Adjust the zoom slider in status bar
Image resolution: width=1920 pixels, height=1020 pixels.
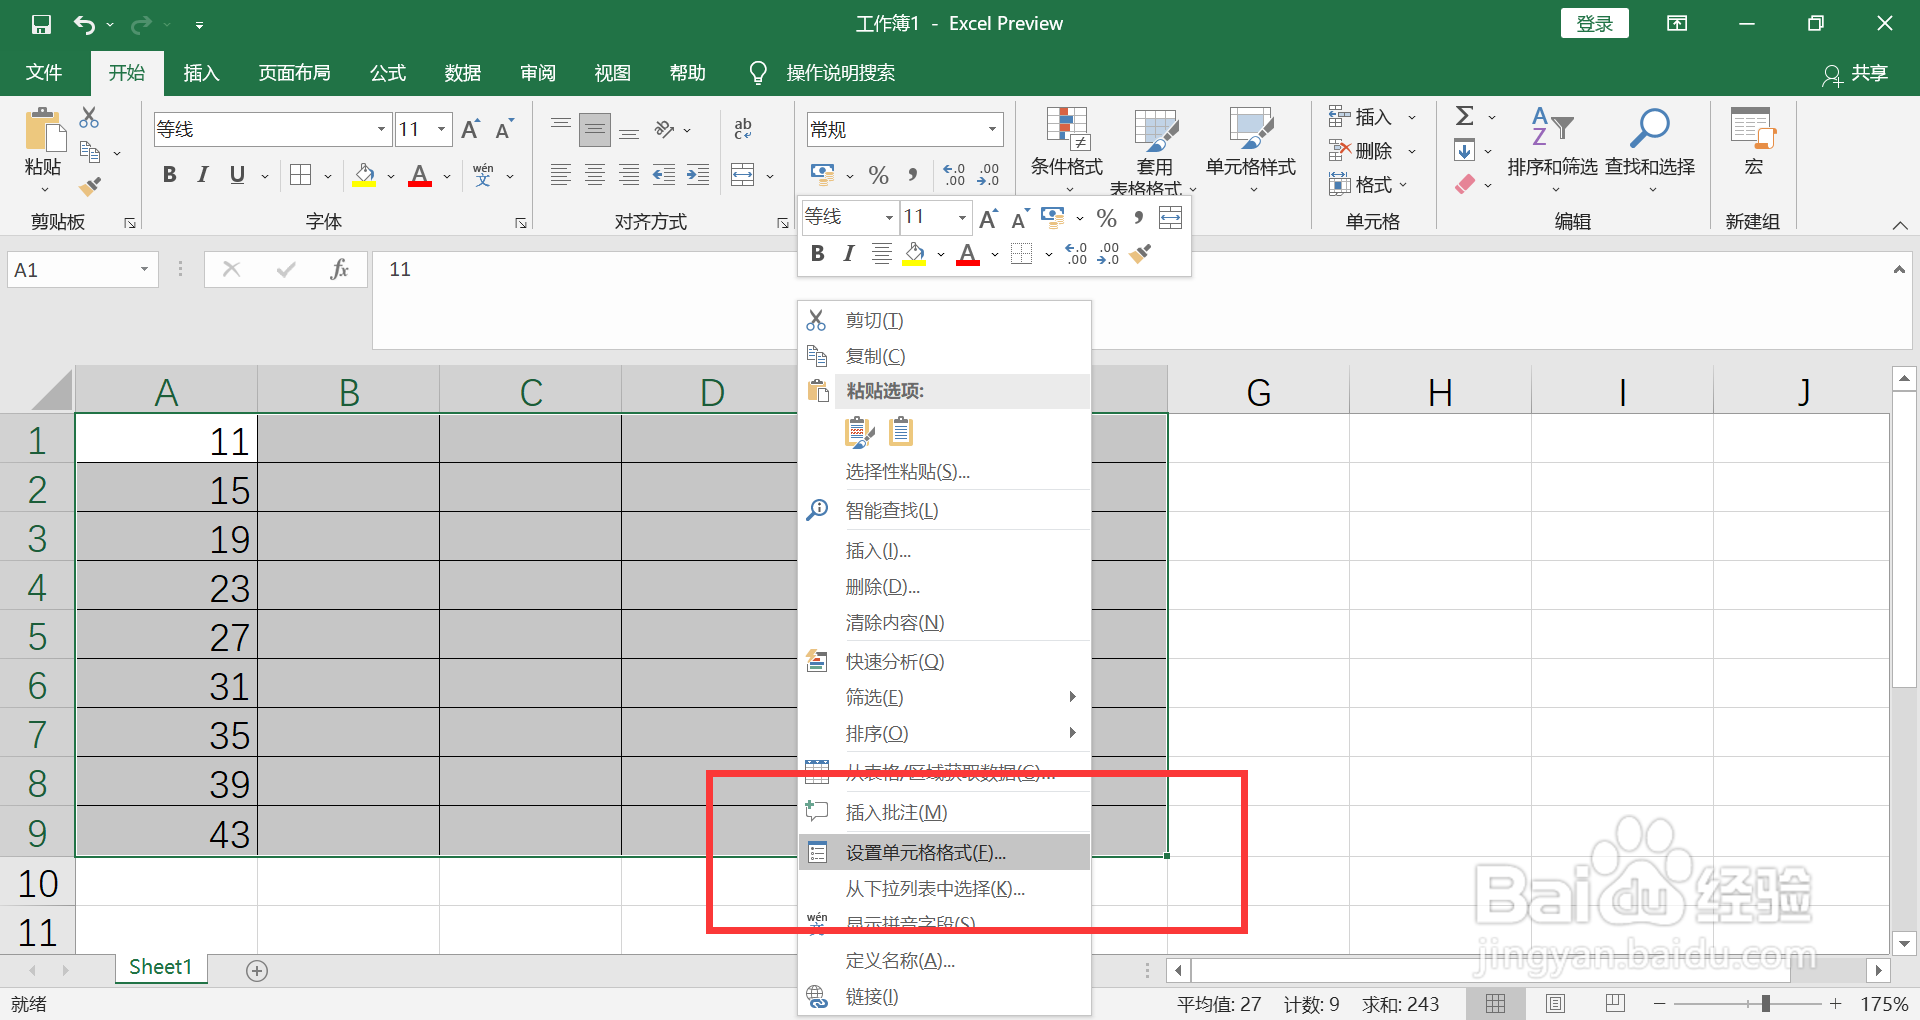1768,1004
